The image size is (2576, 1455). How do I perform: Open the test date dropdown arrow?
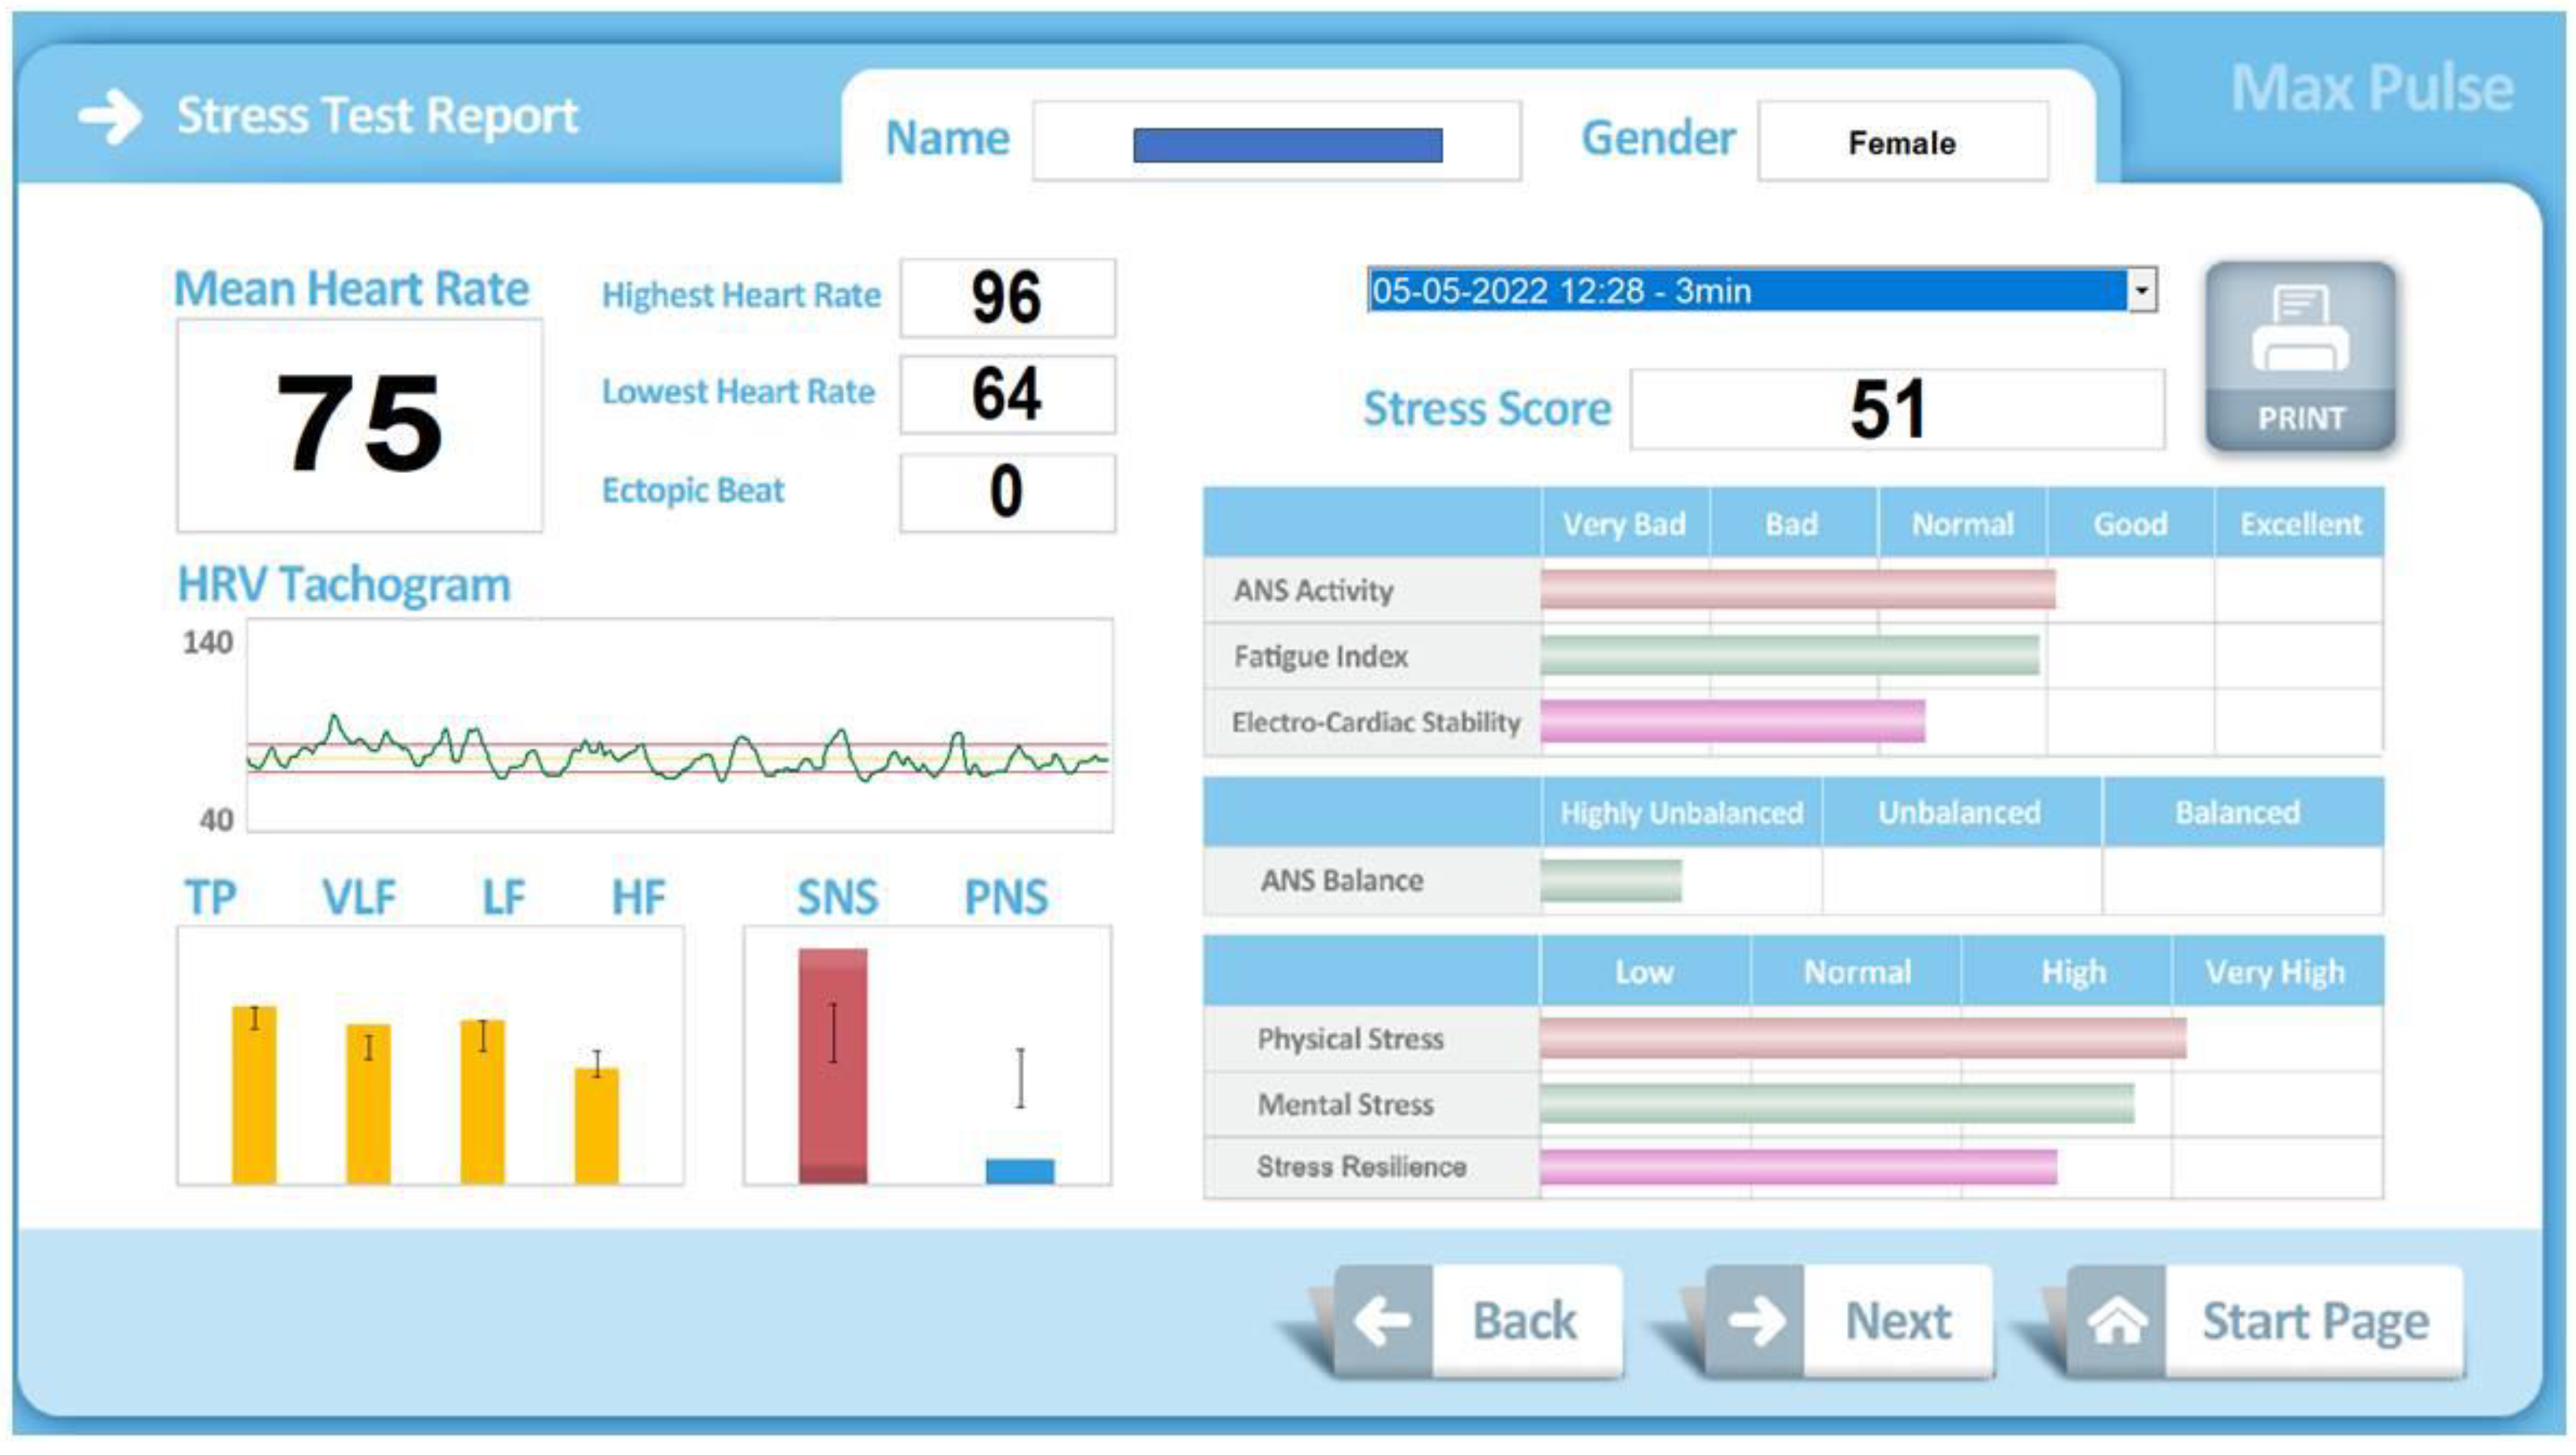tap(2141, 290)
